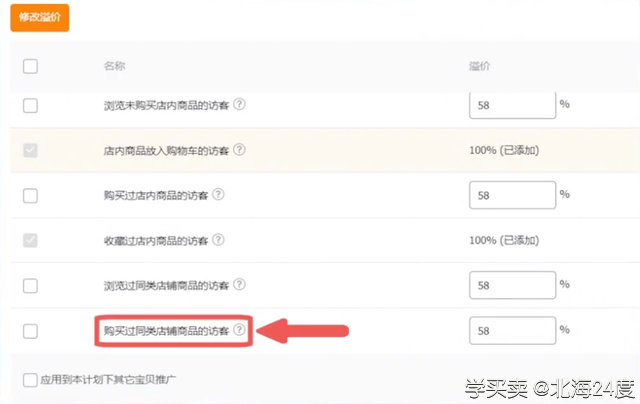The width and height of the screenshot is (640, 404).
Task: Enable 应用到本计划下其它宝贝推广 checkbox
Action: click(30, 380)
